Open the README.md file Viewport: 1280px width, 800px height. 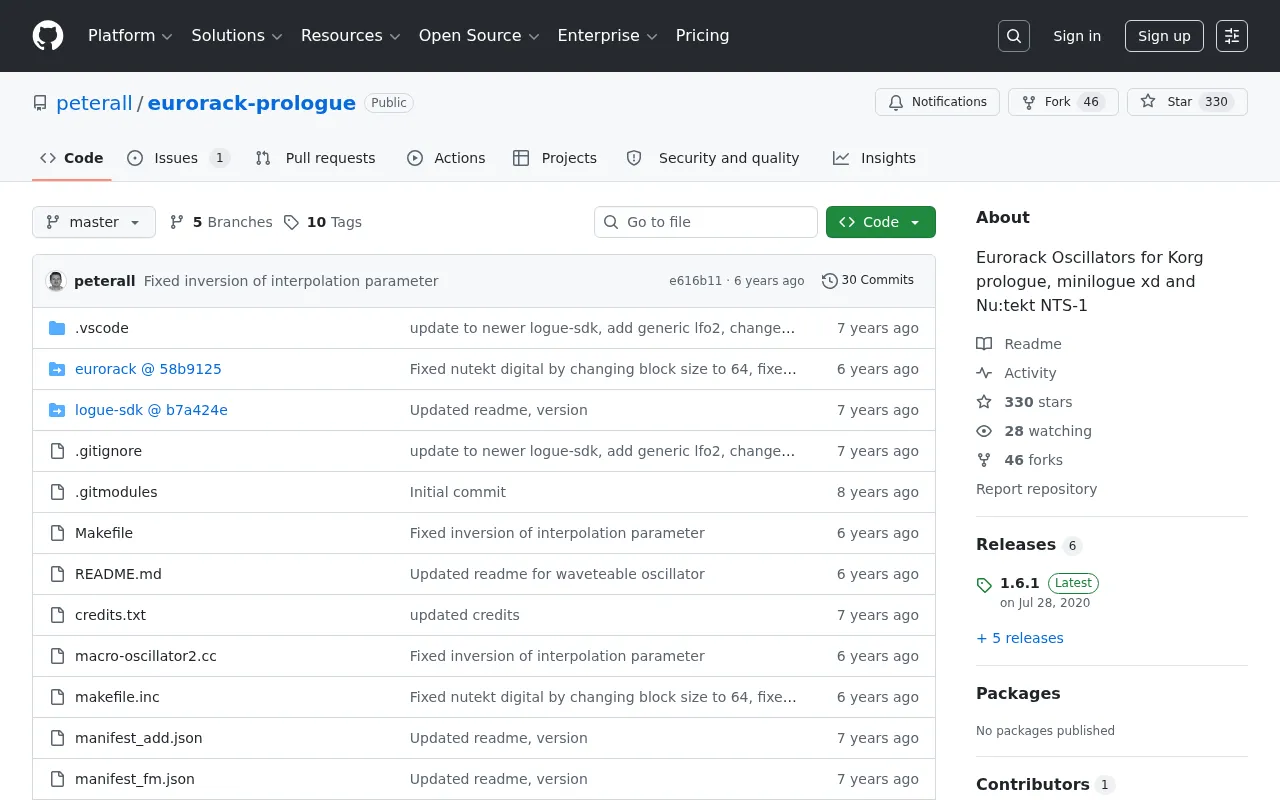(x=118, y=574)
